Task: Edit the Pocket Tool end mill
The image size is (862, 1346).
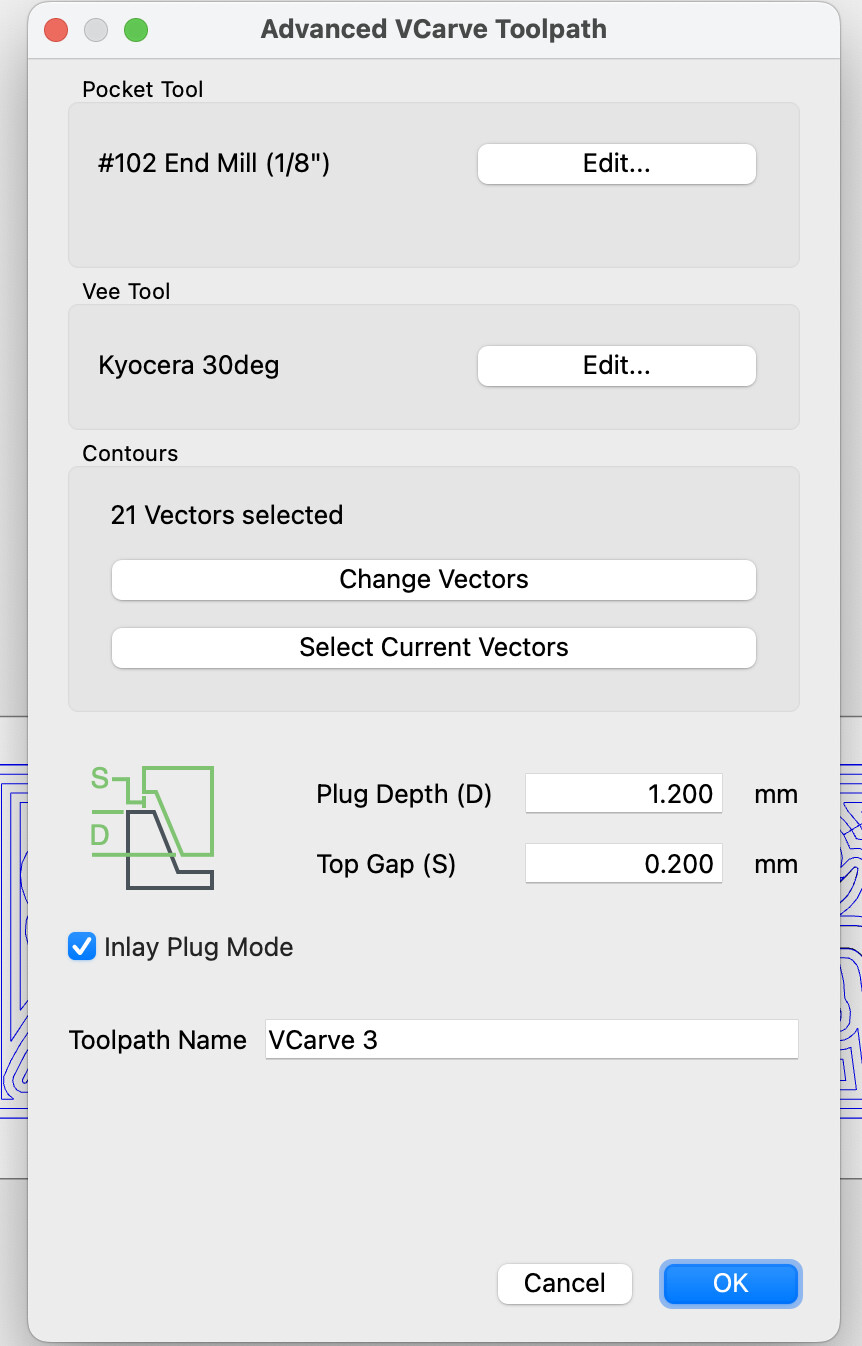Action: [x=616, y=164]
